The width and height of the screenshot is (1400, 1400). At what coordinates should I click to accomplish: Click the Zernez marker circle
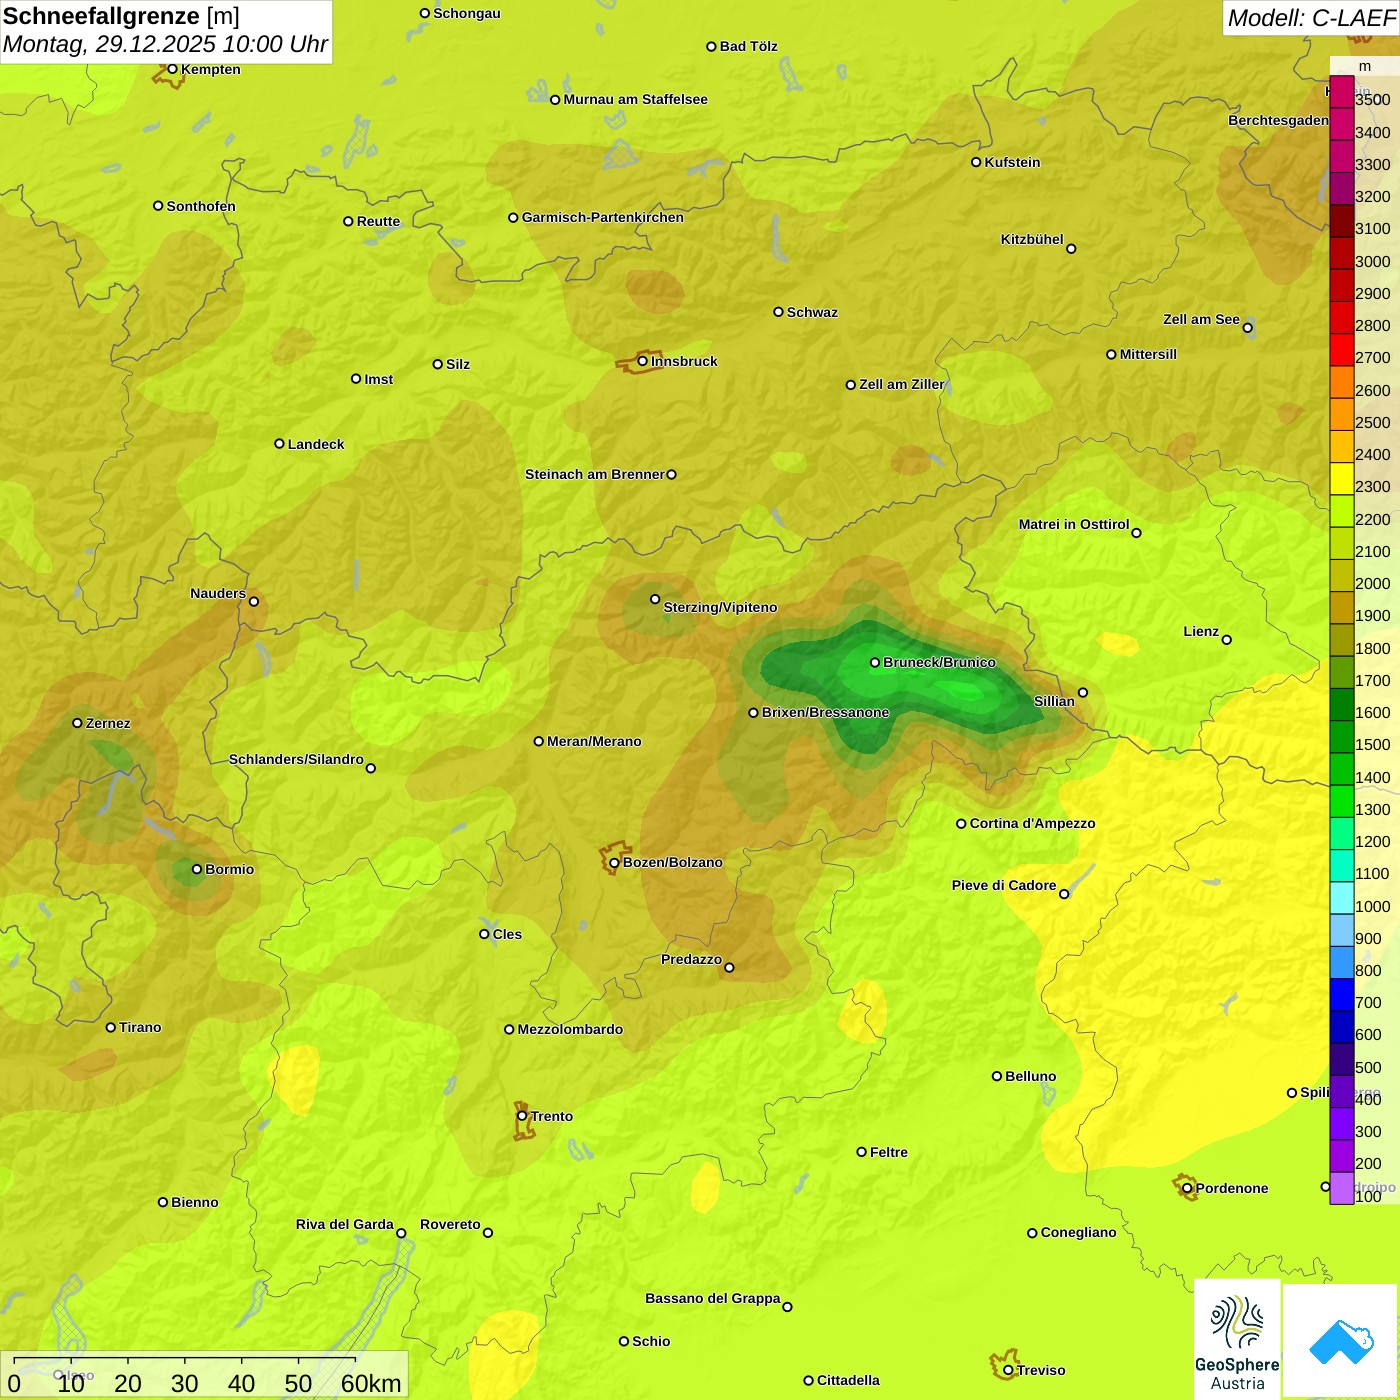tap(78, 723)
